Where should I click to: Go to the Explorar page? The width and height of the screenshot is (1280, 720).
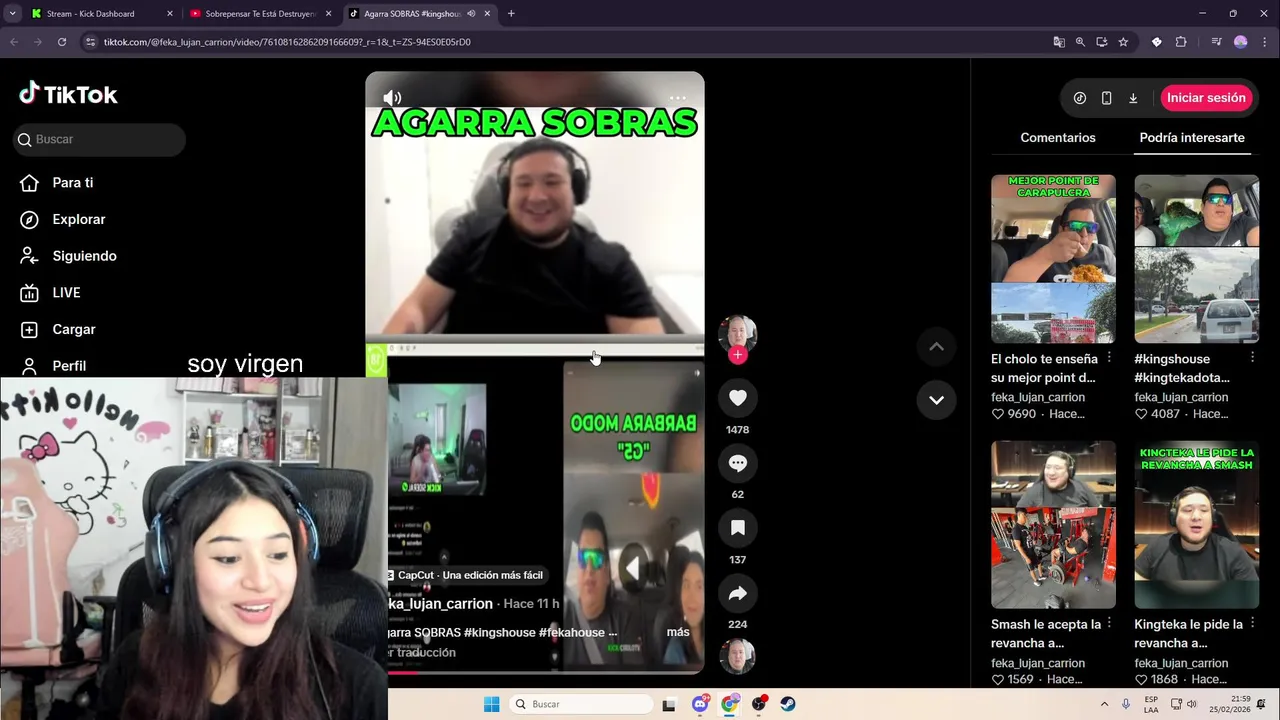point(62,219)
